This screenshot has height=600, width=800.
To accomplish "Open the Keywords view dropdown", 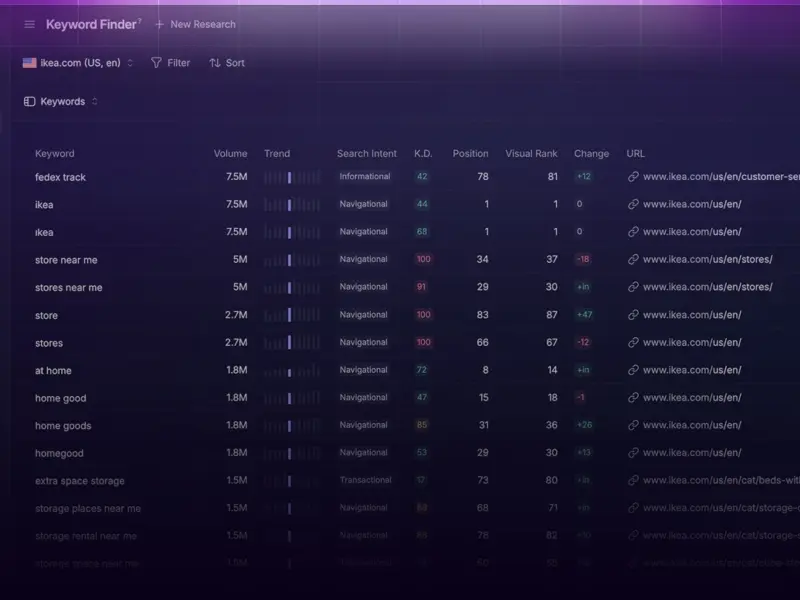I will pyautogui.click(x=61, y=102).
